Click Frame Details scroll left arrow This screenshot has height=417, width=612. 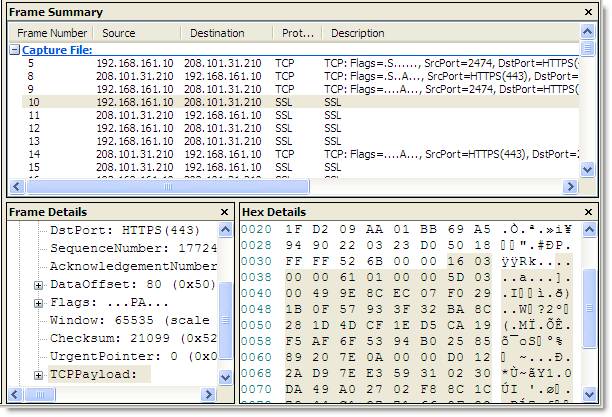[15, 394]
